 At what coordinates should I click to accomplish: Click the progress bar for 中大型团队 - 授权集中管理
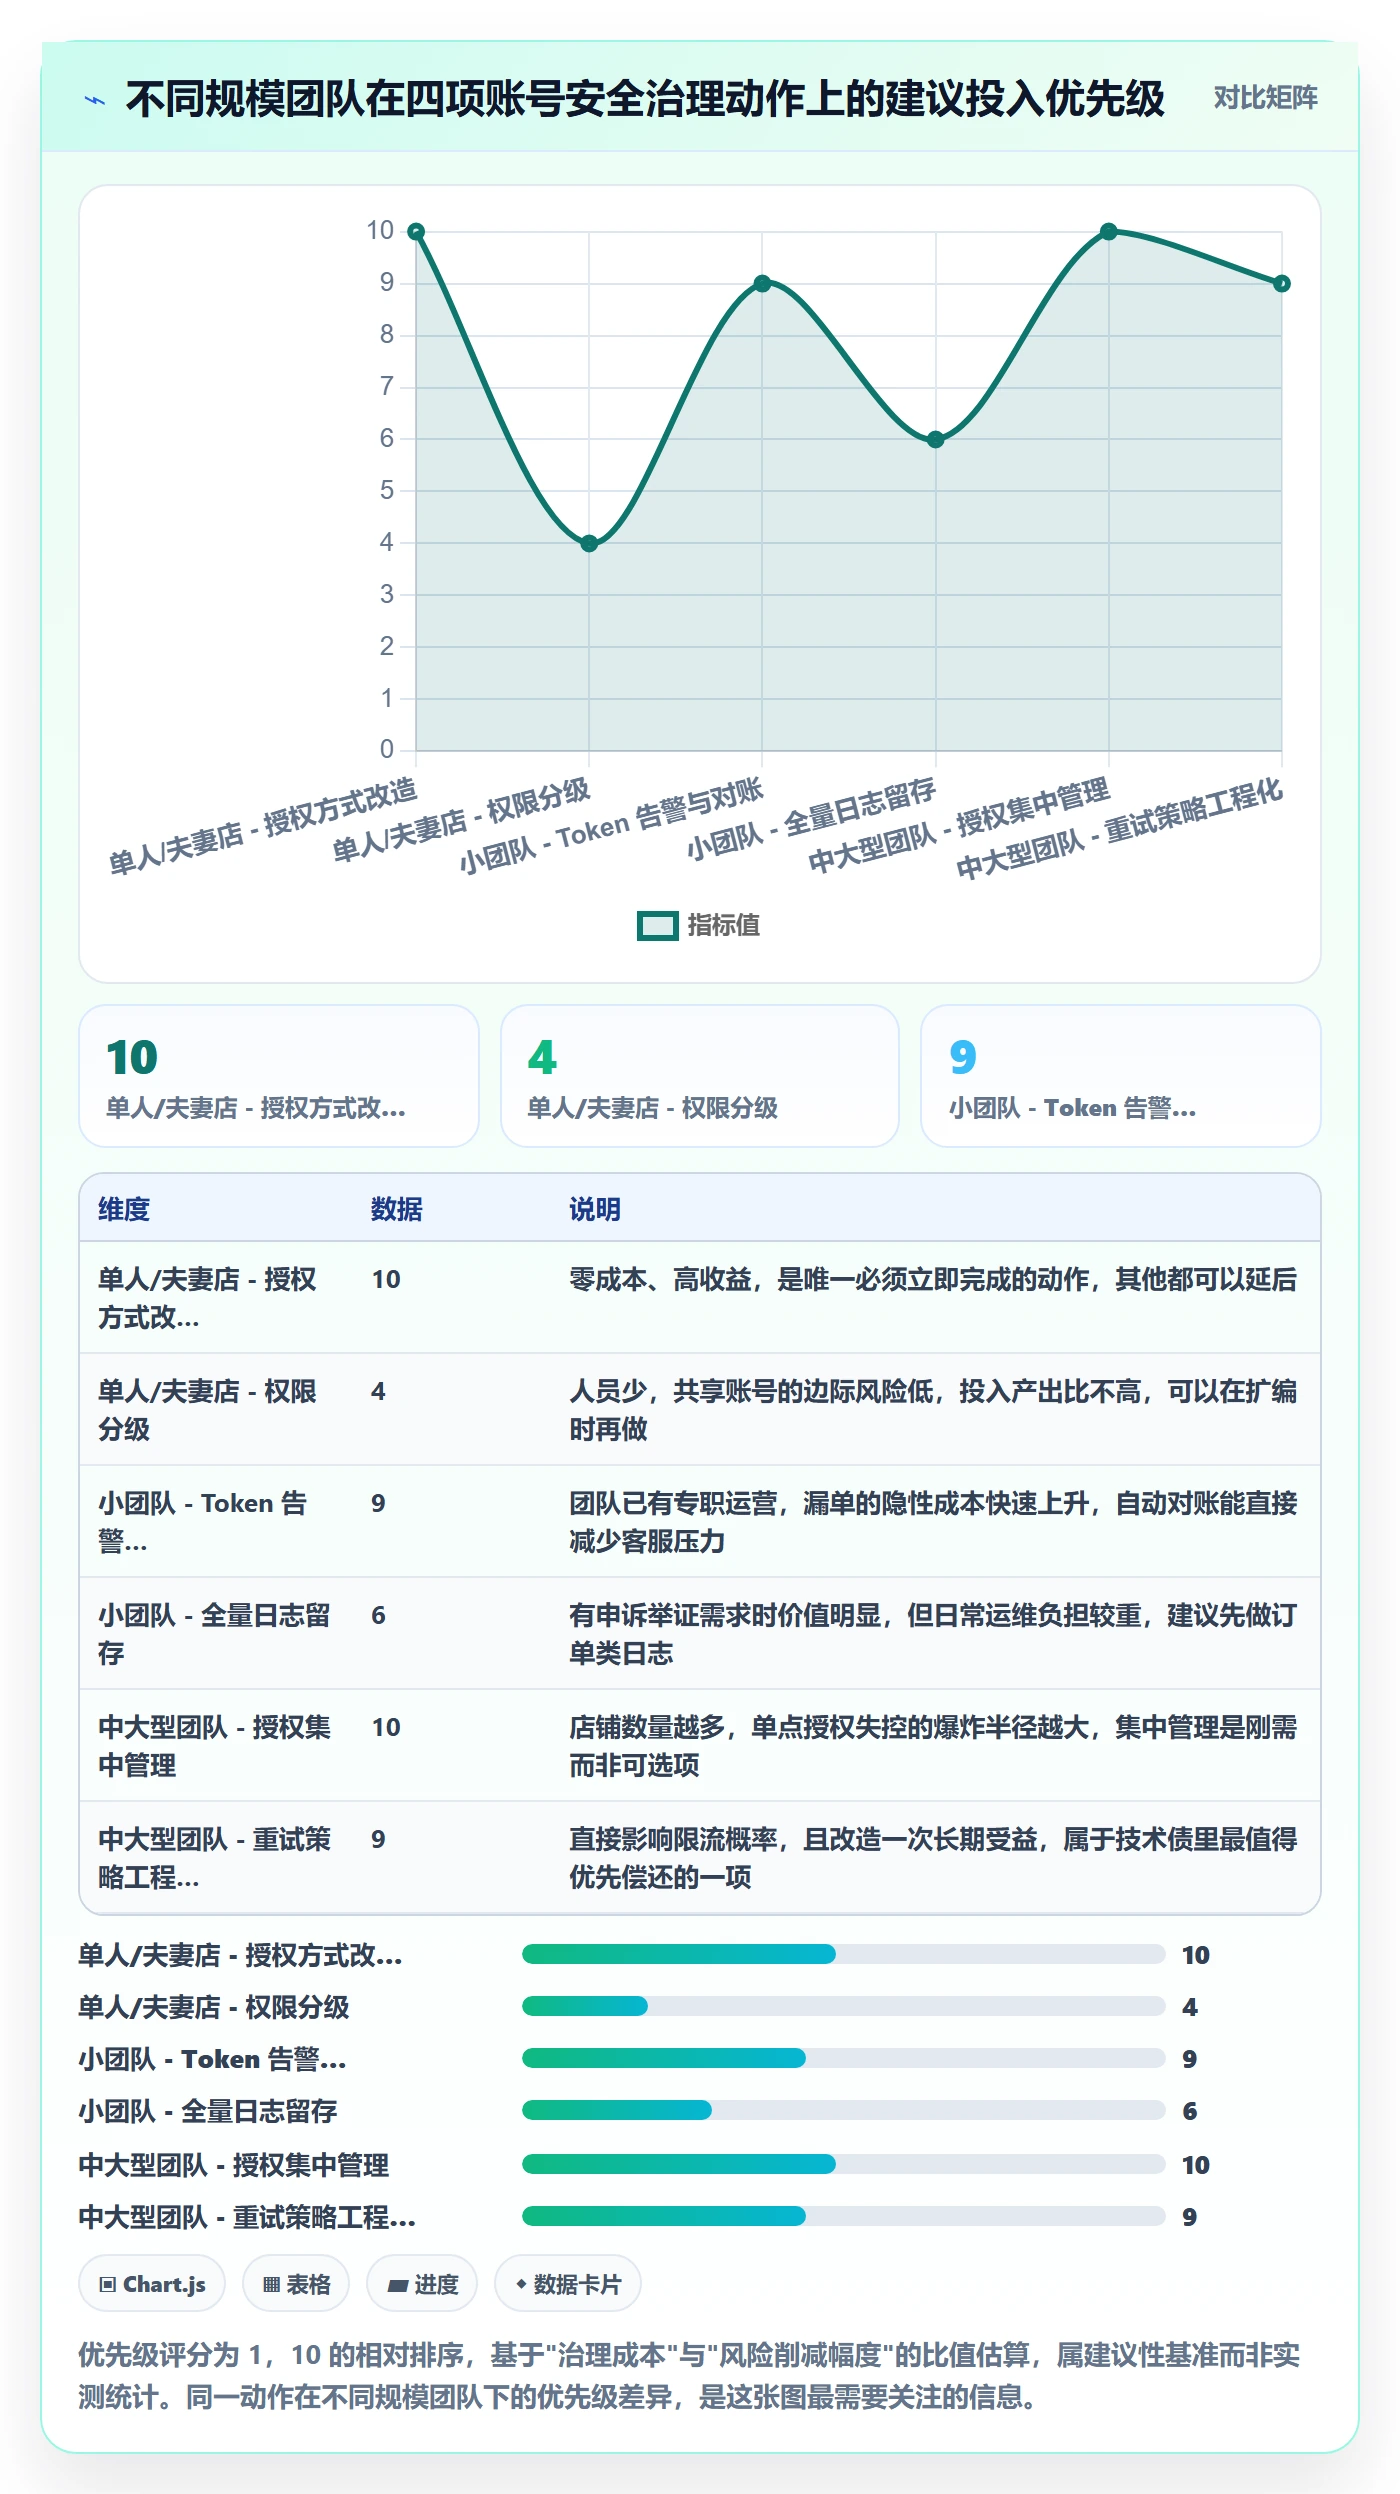(x=844, y=2164)
